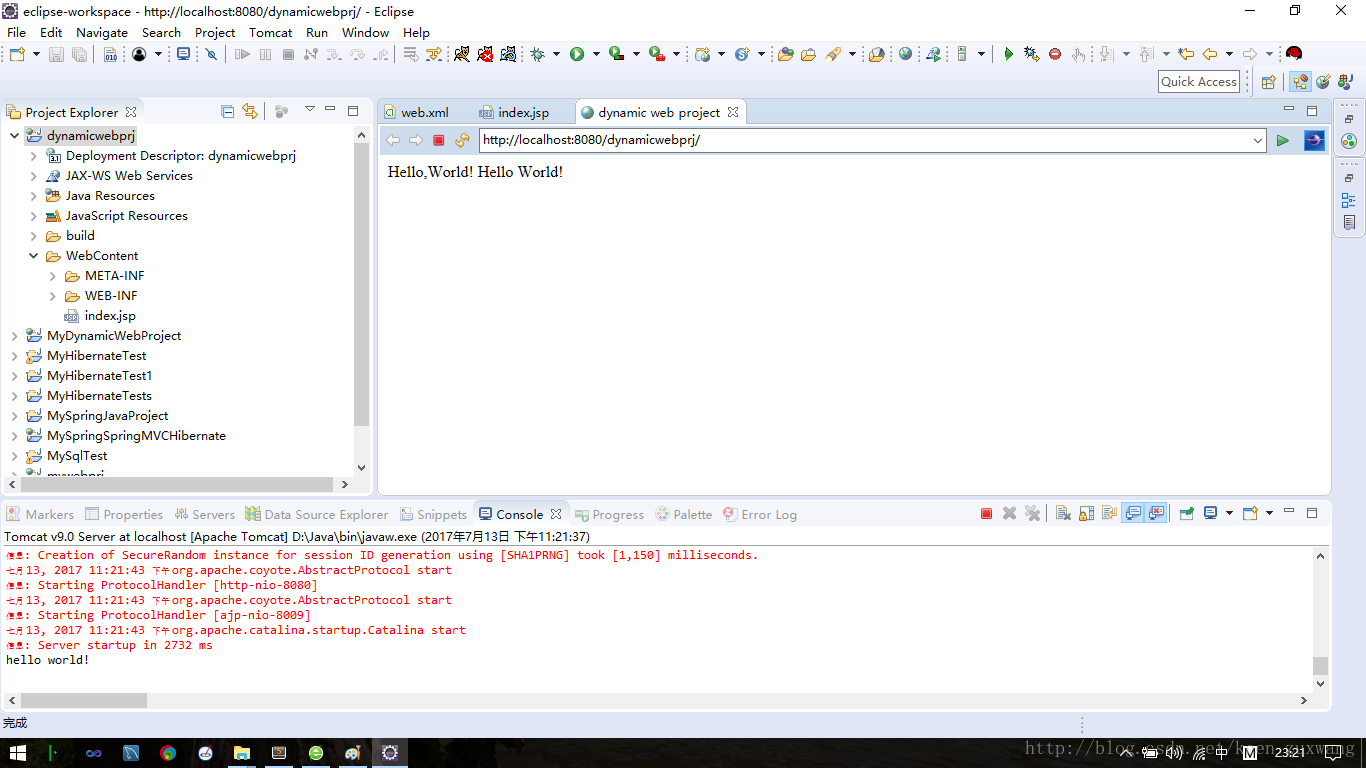Click Collapse All in Project Explorer
Image resolution: width=1366 pixels, height=768 pixels.
(x=228, y=111)
